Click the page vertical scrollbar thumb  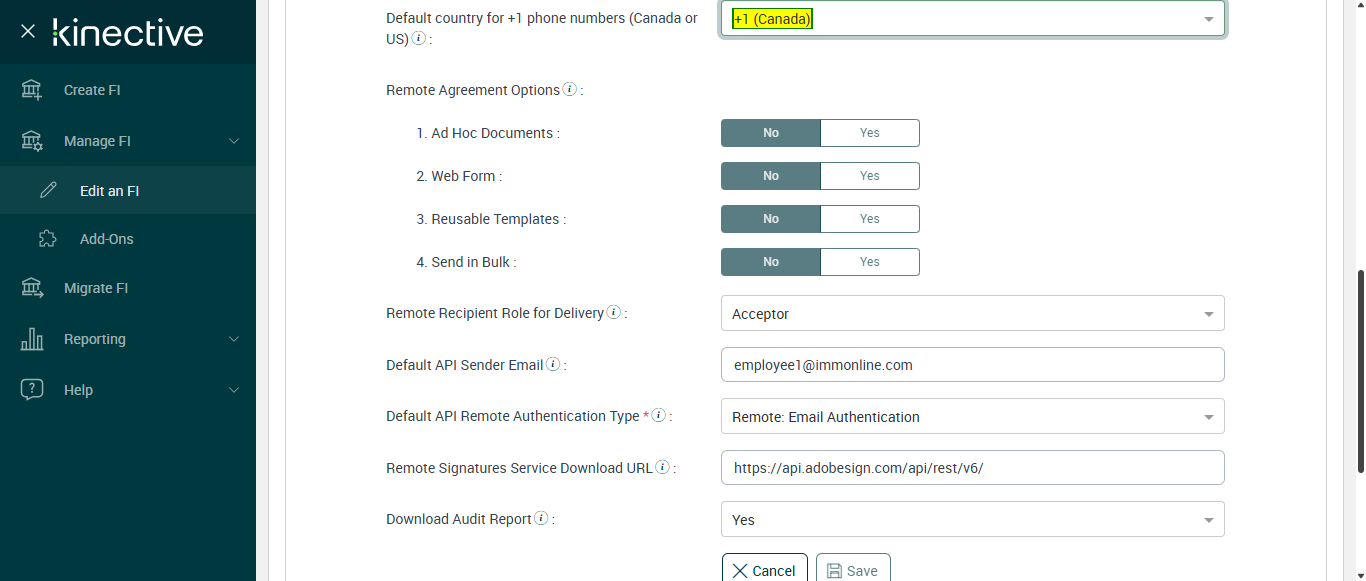[x=1360, y=370]
